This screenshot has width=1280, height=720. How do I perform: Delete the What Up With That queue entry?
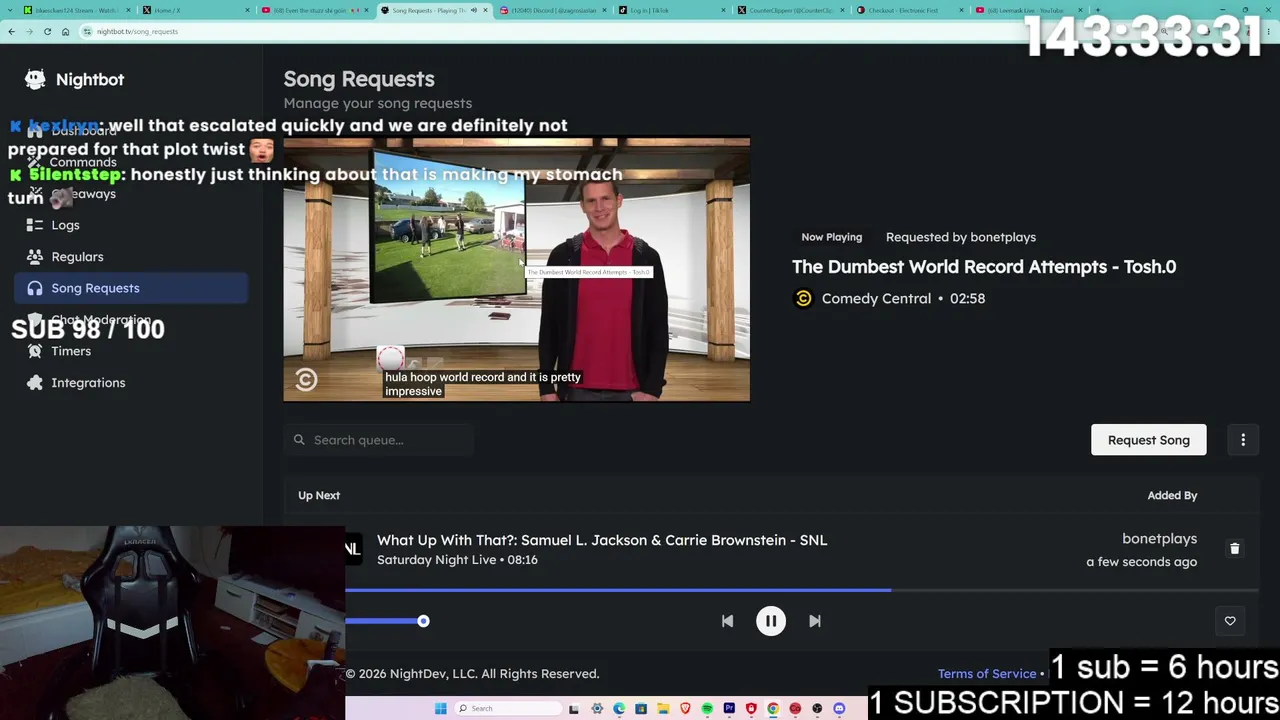point(1234,549)
